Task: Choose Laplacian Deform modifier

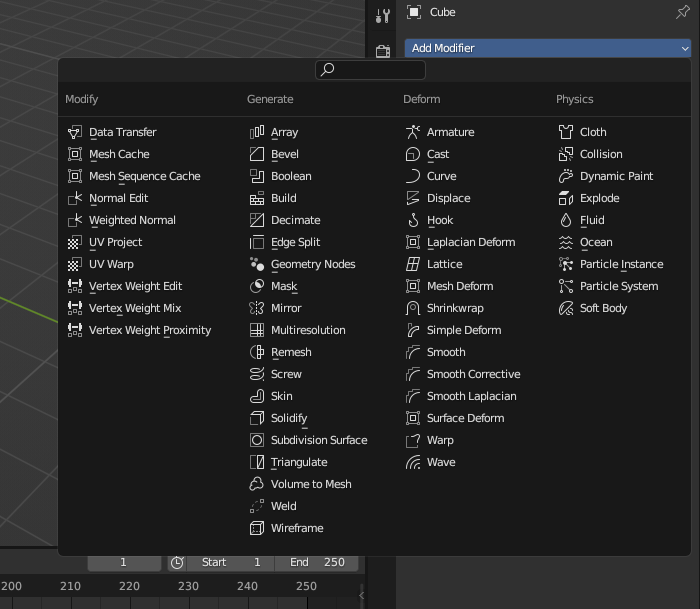Action: (x=471, y=242)
